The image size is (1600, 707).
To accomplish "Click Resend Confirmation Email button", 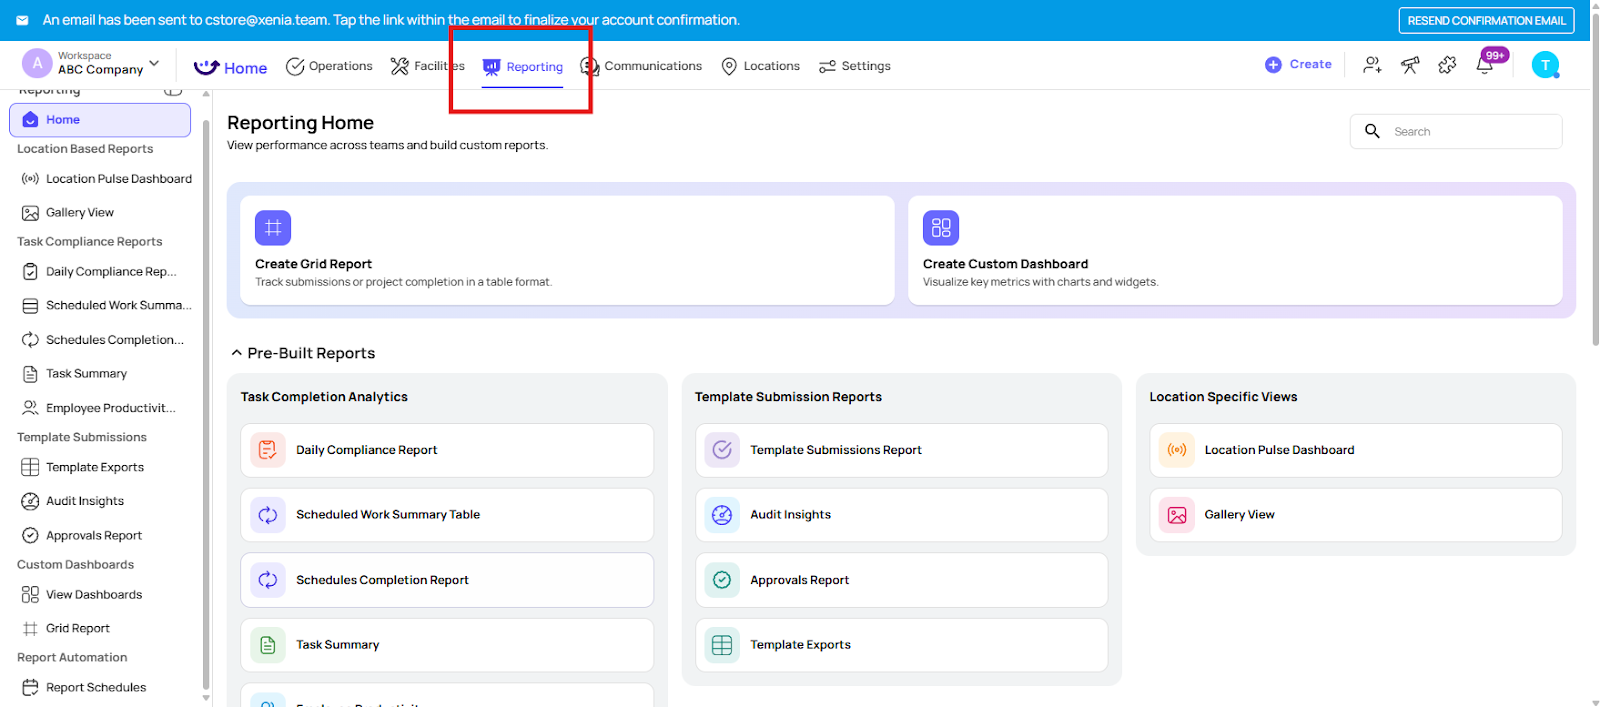I will pyautogui.click(x=1485, y=20).
